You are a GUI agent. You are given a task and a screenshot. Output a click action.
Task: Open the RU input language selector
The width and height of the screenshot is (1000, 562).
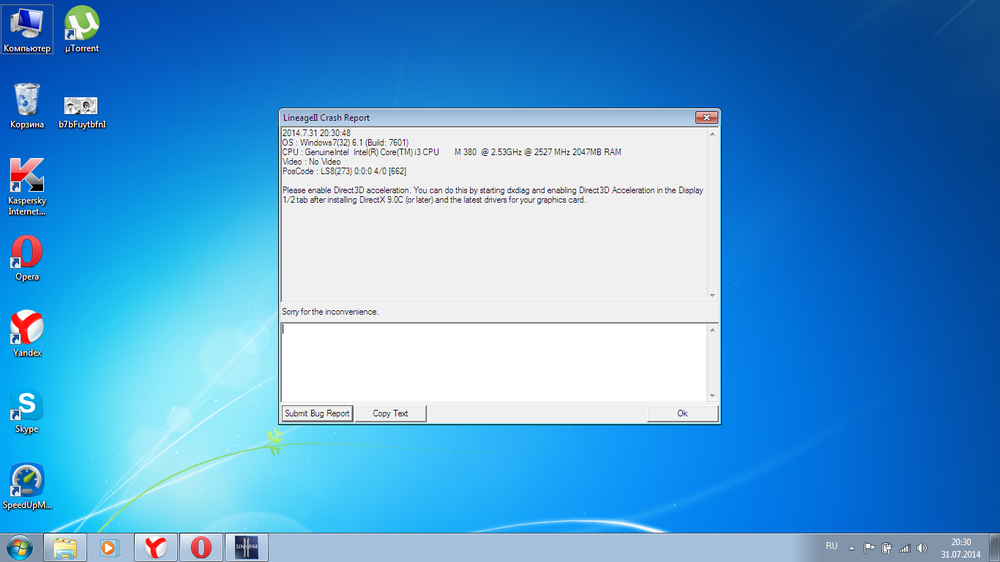[831, 546]
